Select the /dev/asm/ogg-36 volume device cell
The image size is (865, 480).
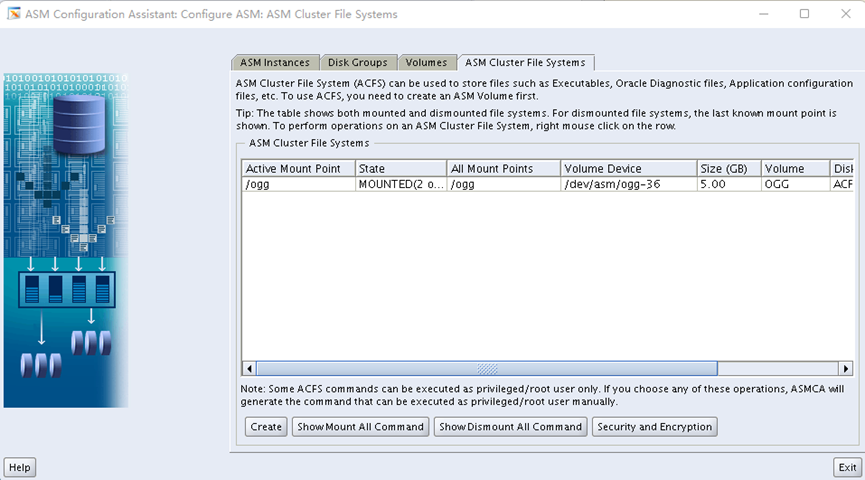[x=628, y=184]
